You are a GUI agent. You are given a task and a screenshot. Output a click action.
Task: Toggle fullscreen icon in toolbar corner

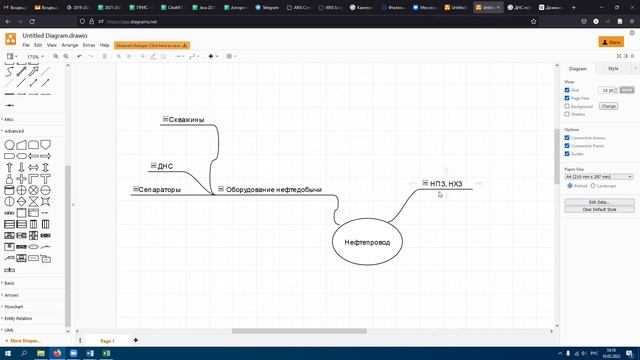click(x=619, y=56)
